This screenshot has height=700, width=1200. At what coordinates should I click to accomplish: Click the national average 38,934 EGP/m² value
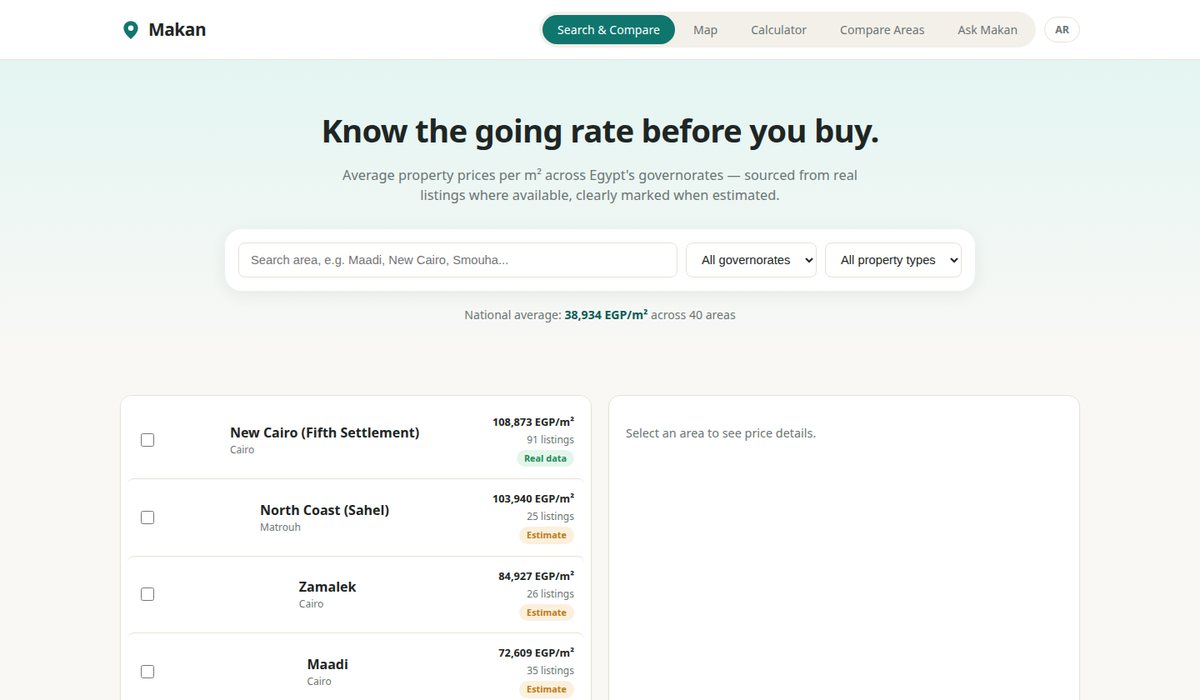(606, 315)
